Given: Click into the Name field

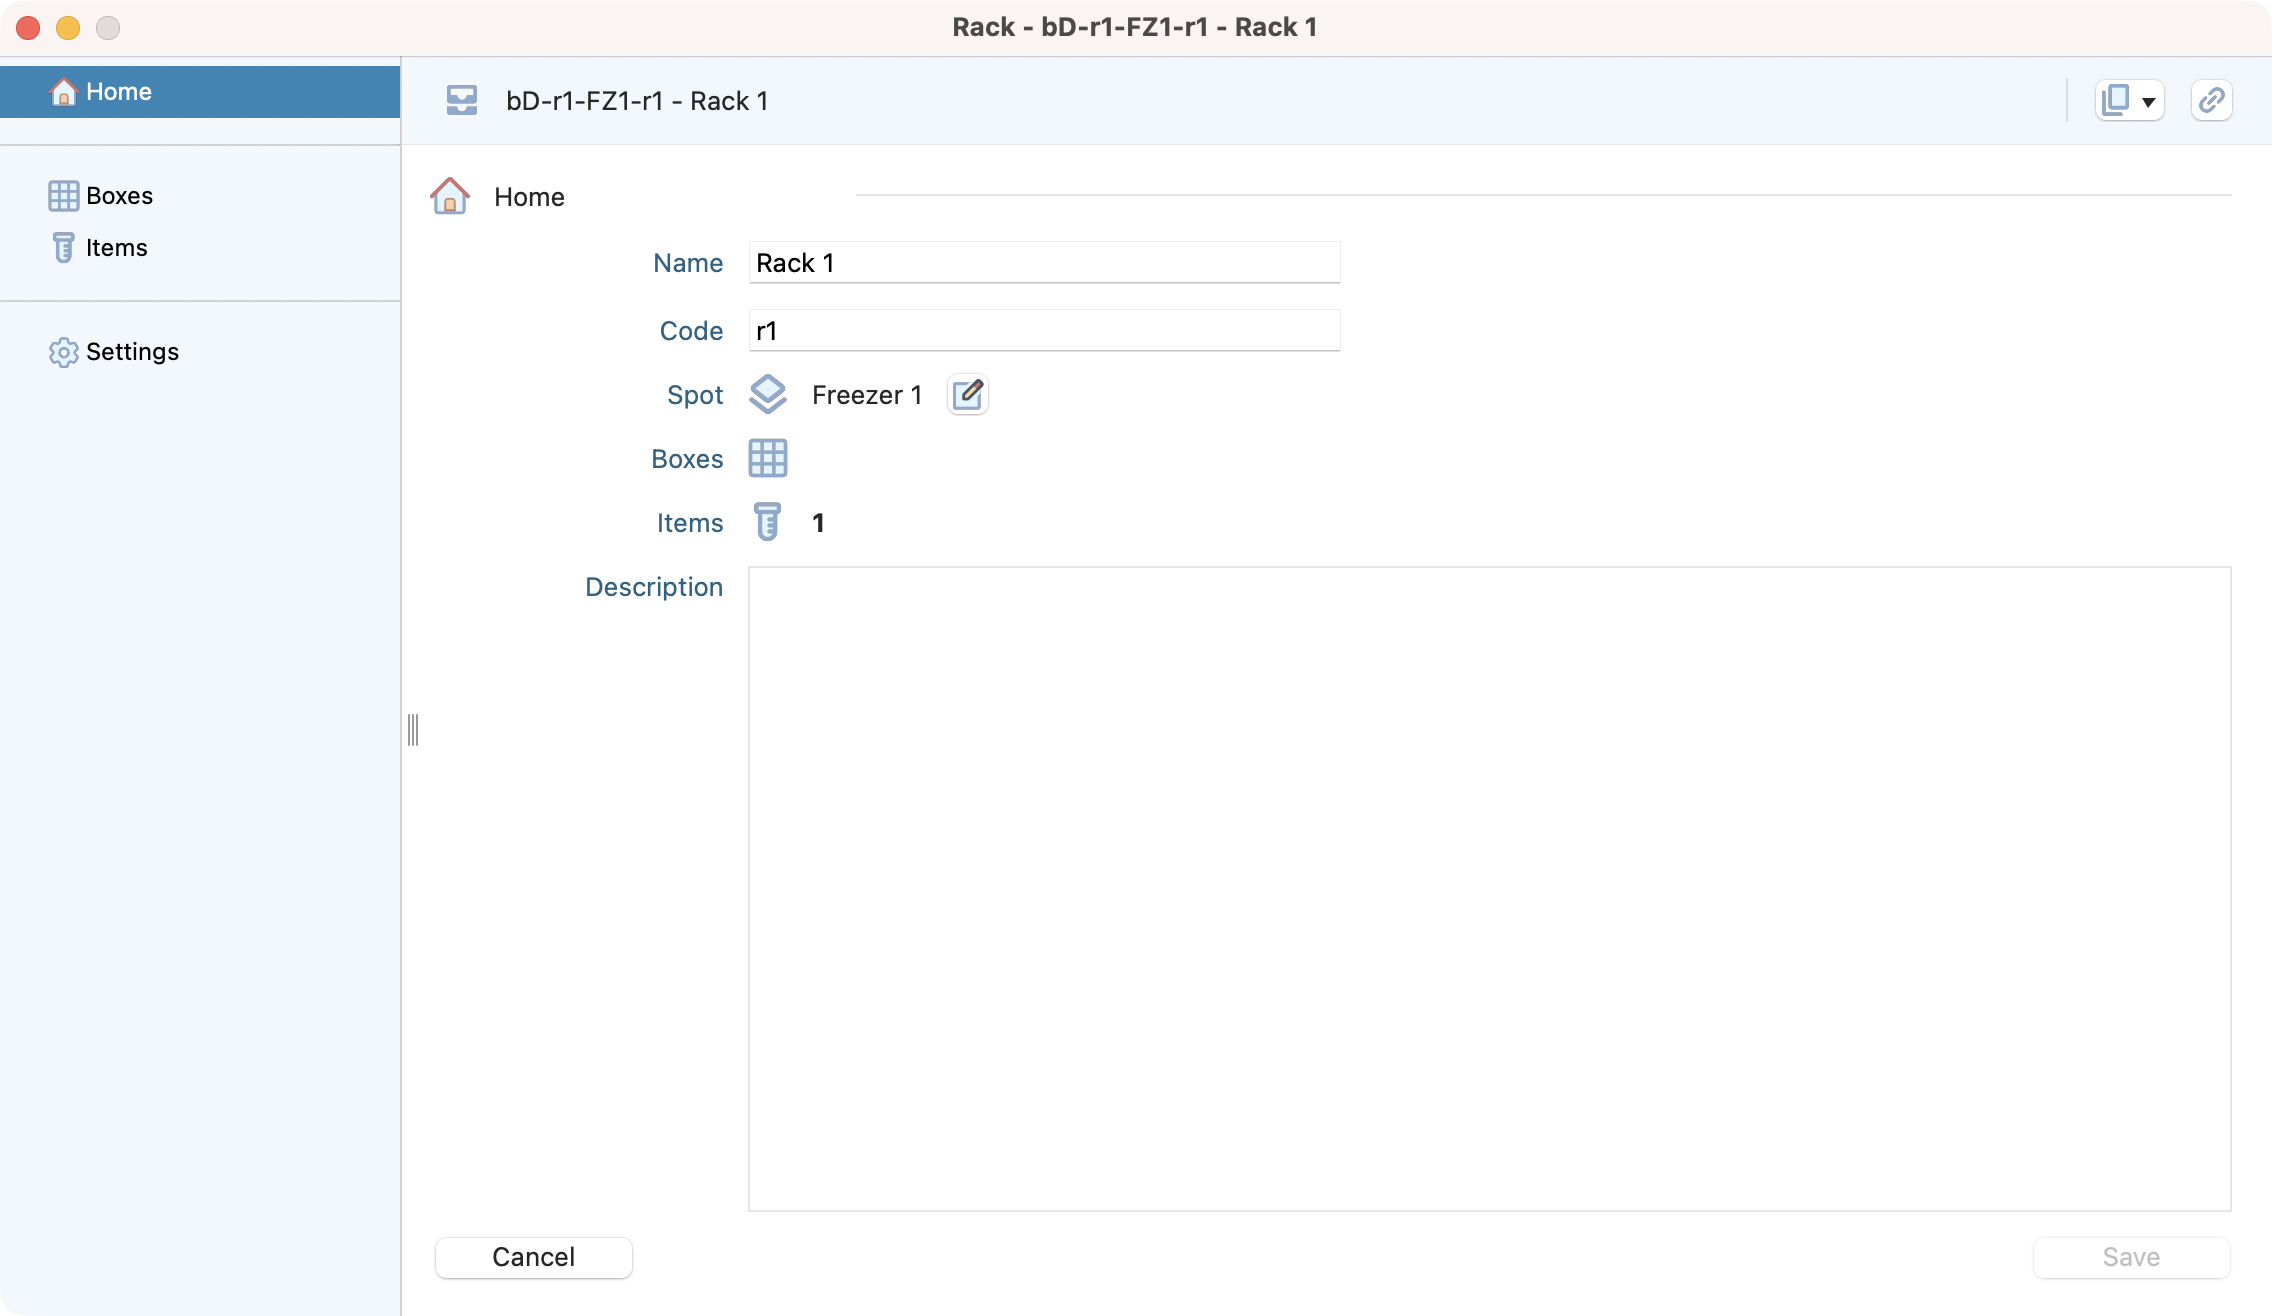Looking at the screenshot, I should 1043,263.
